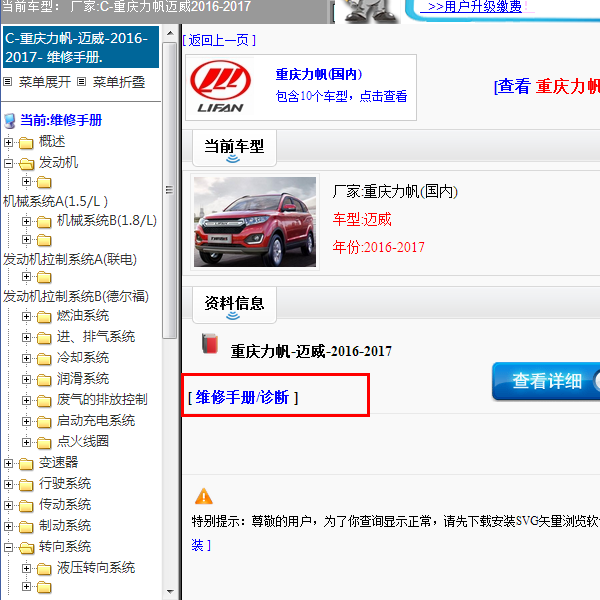Click the folder icon for 启动充电系统

coord(44,422)
